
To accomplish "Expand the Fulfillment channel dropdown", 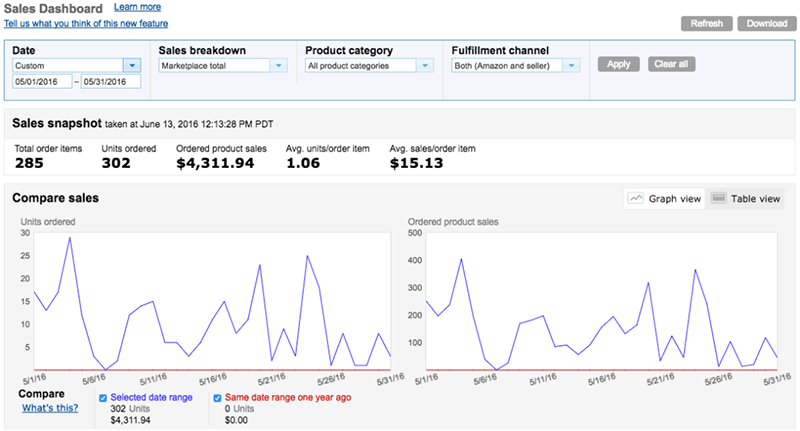I will coord(571,66).
